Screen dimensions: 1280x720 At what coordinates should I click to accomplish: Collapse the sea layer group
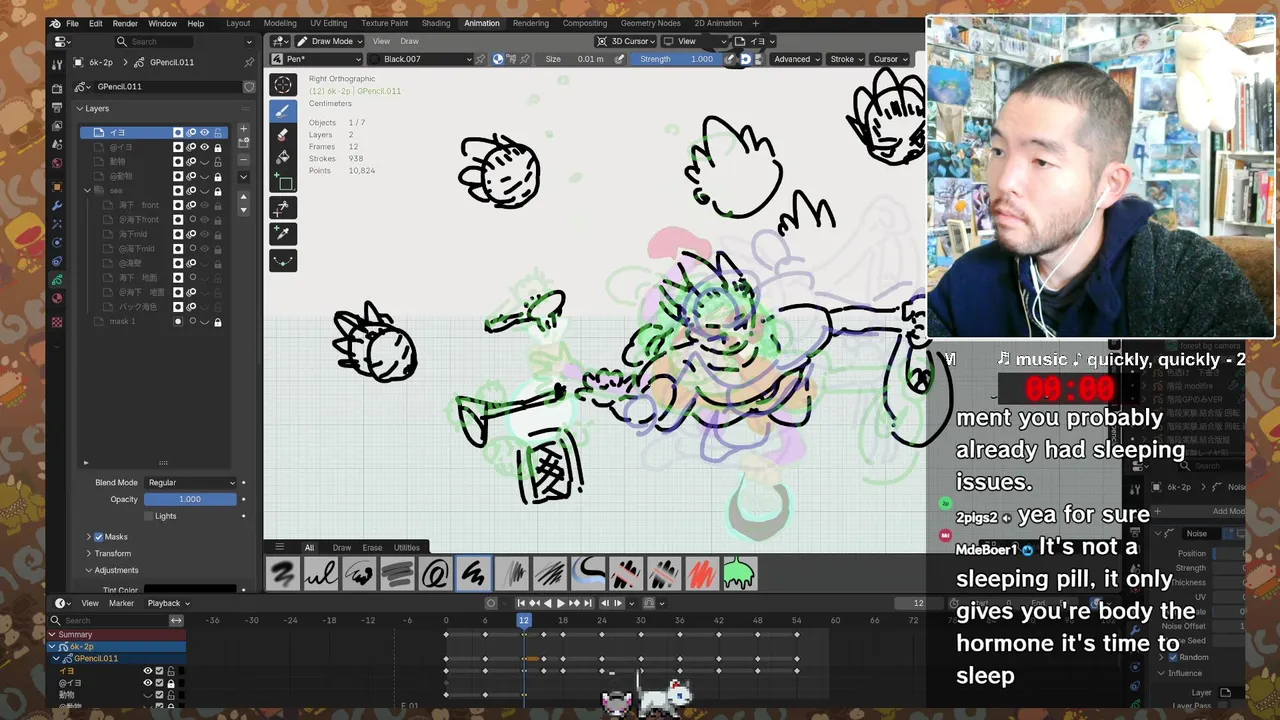(x=88, y=190)
